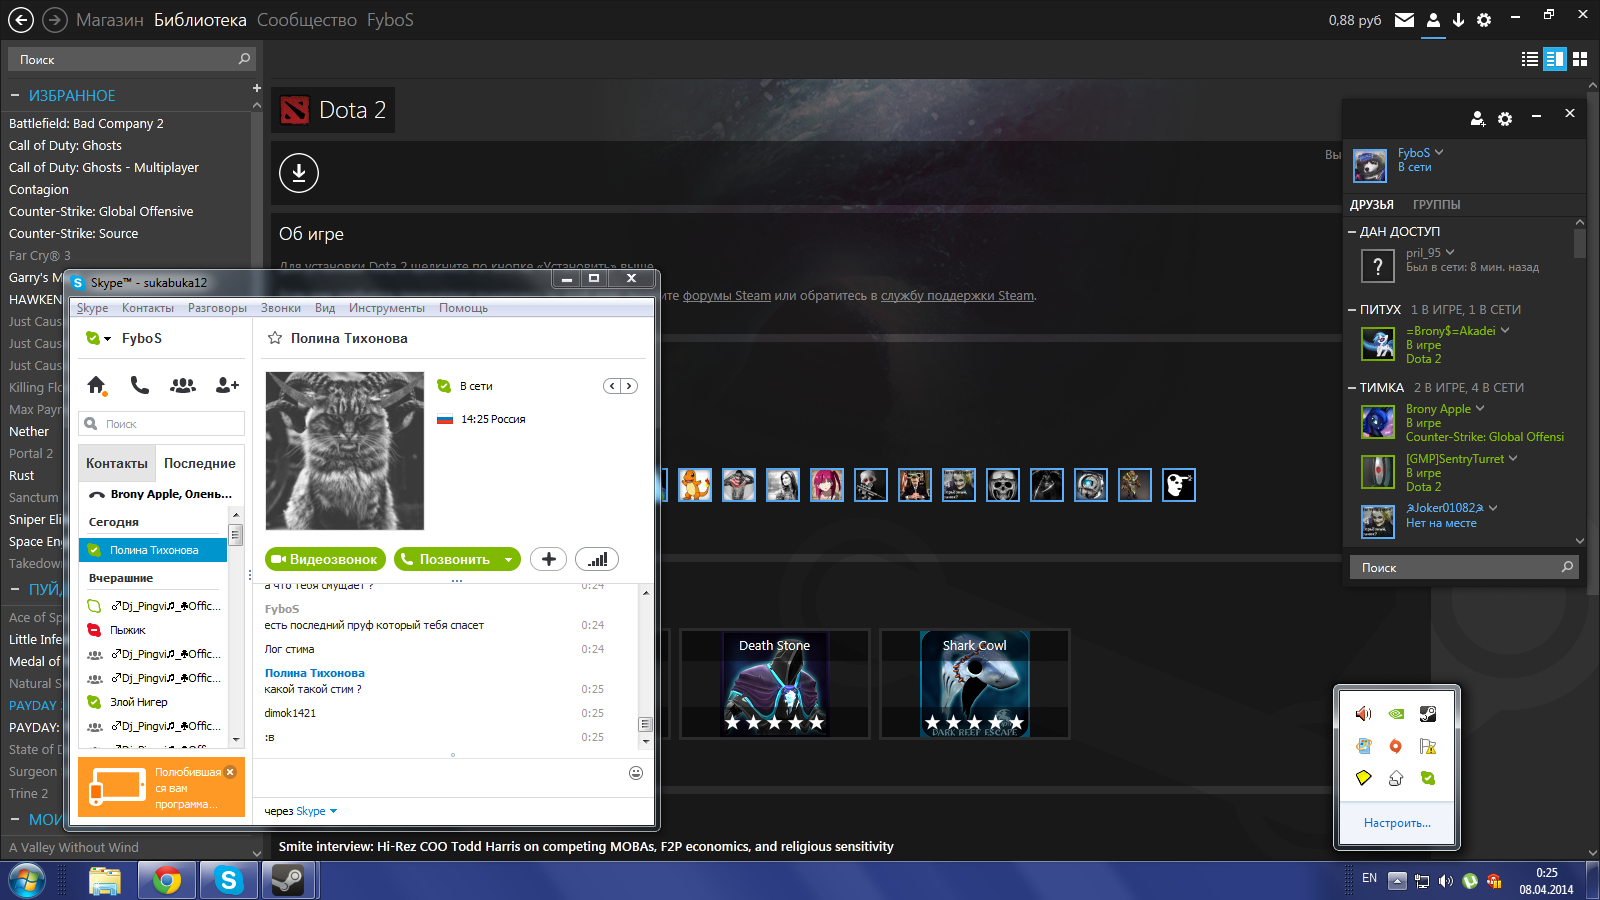Image resolution: width=1600 pixels, height=900 pixels.
Task: Open Skype phone dial icon
Action: coord(140,385)
